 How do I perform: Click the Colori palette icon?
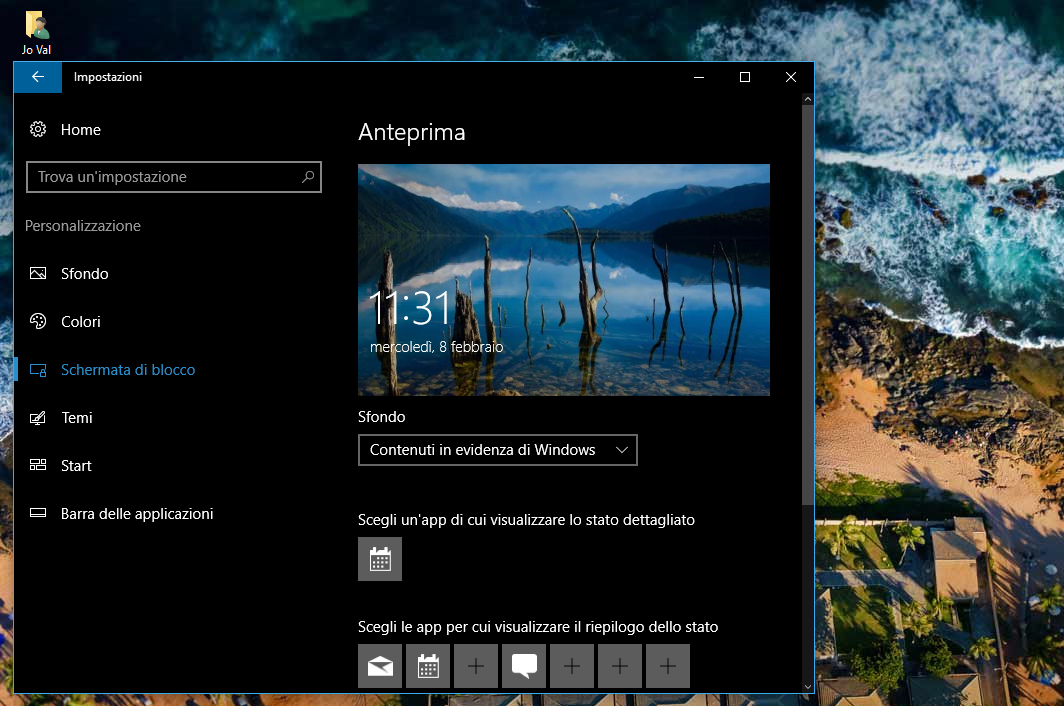(x=37, y=321)
